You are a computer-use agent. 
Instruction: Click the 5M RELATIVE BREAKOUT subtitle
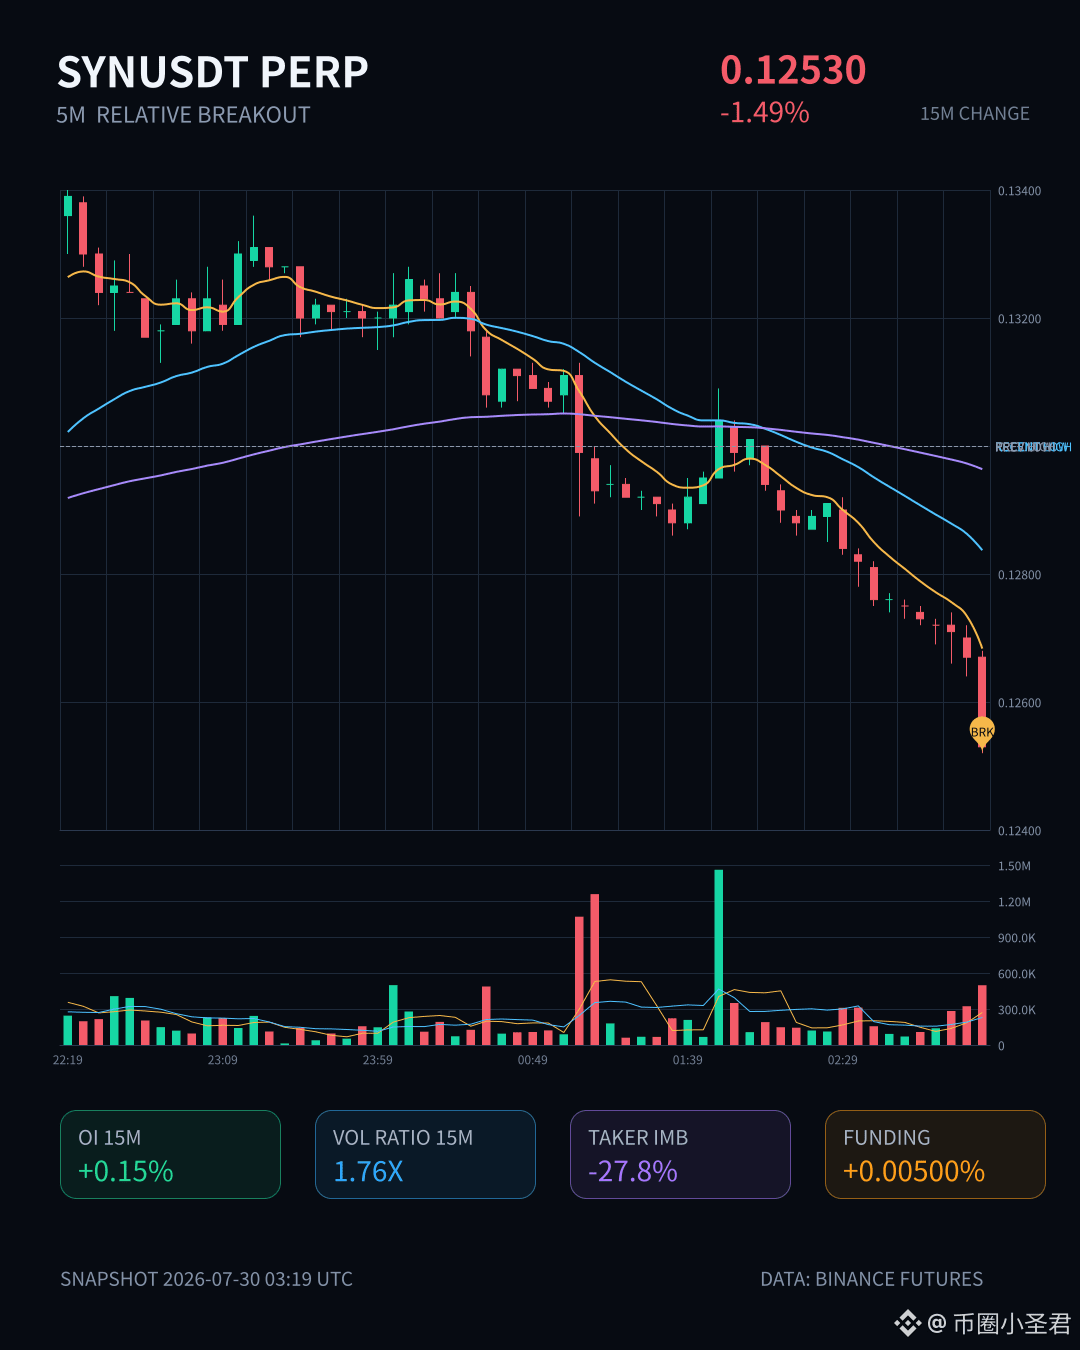183,115
